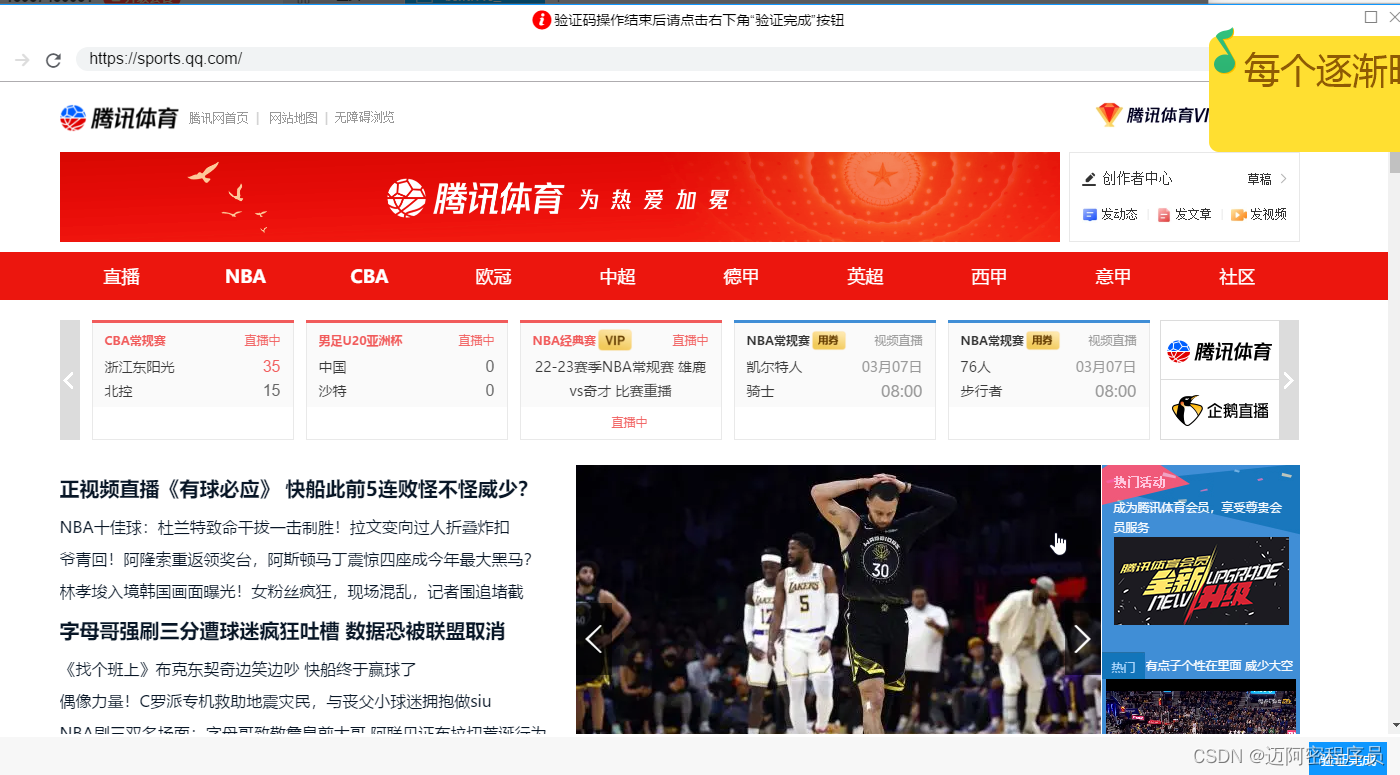Open the story 林孝埈入境韩国画面曝光
Image resolution: width=1400 pixels, height=775 pixels.
click(x=292, y=592)
